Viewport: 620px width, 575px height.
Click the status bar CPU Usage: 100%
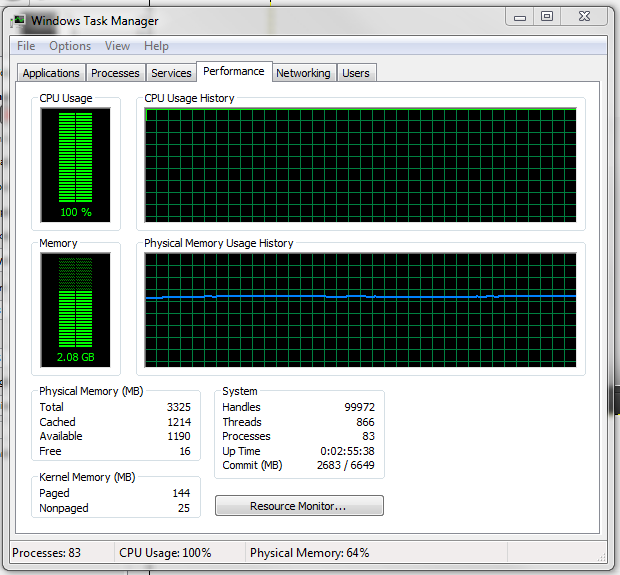pyautogui.click(x=165, y=552)
